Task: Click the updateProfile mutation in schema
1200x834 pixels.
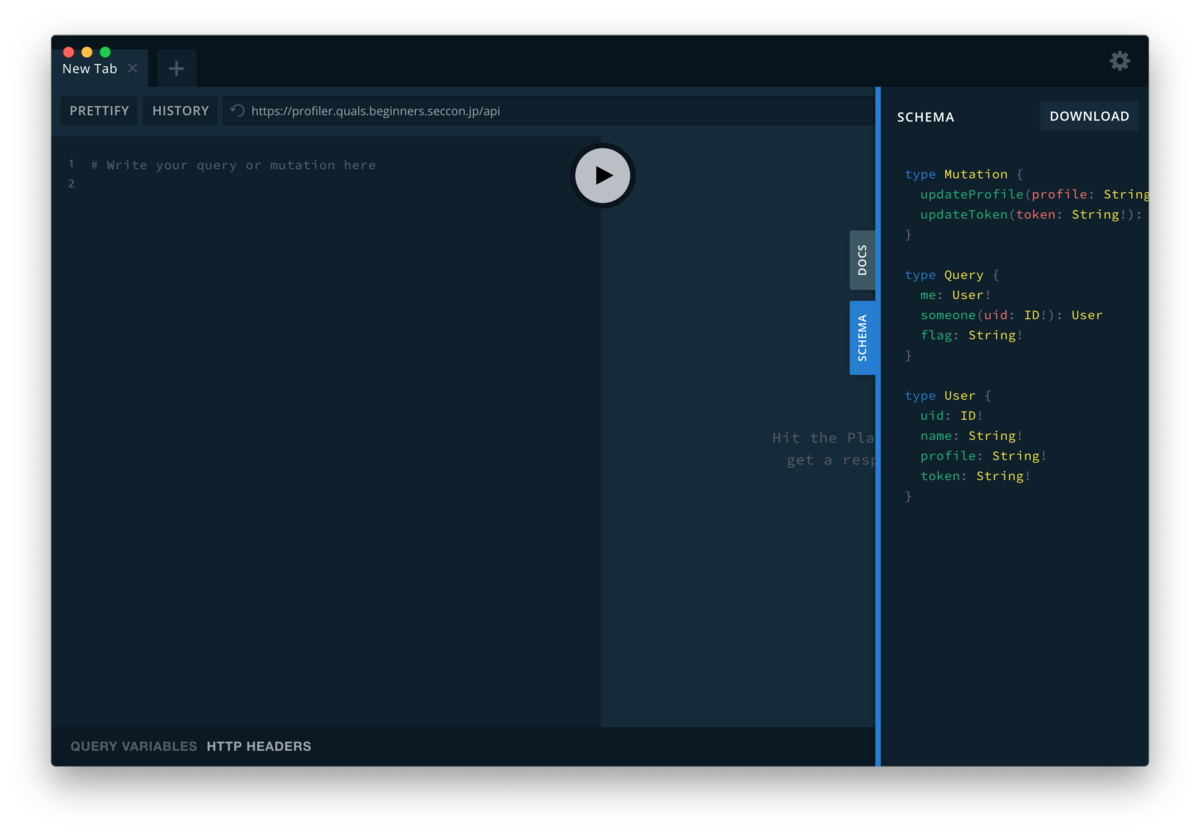Action: [x=972, y=194]
